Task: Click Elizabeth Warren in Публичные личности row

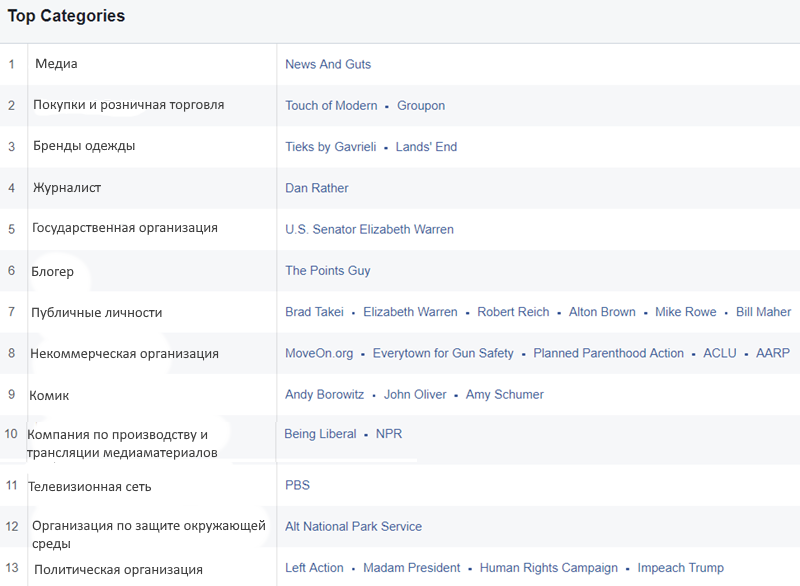Action: [410, 312]
